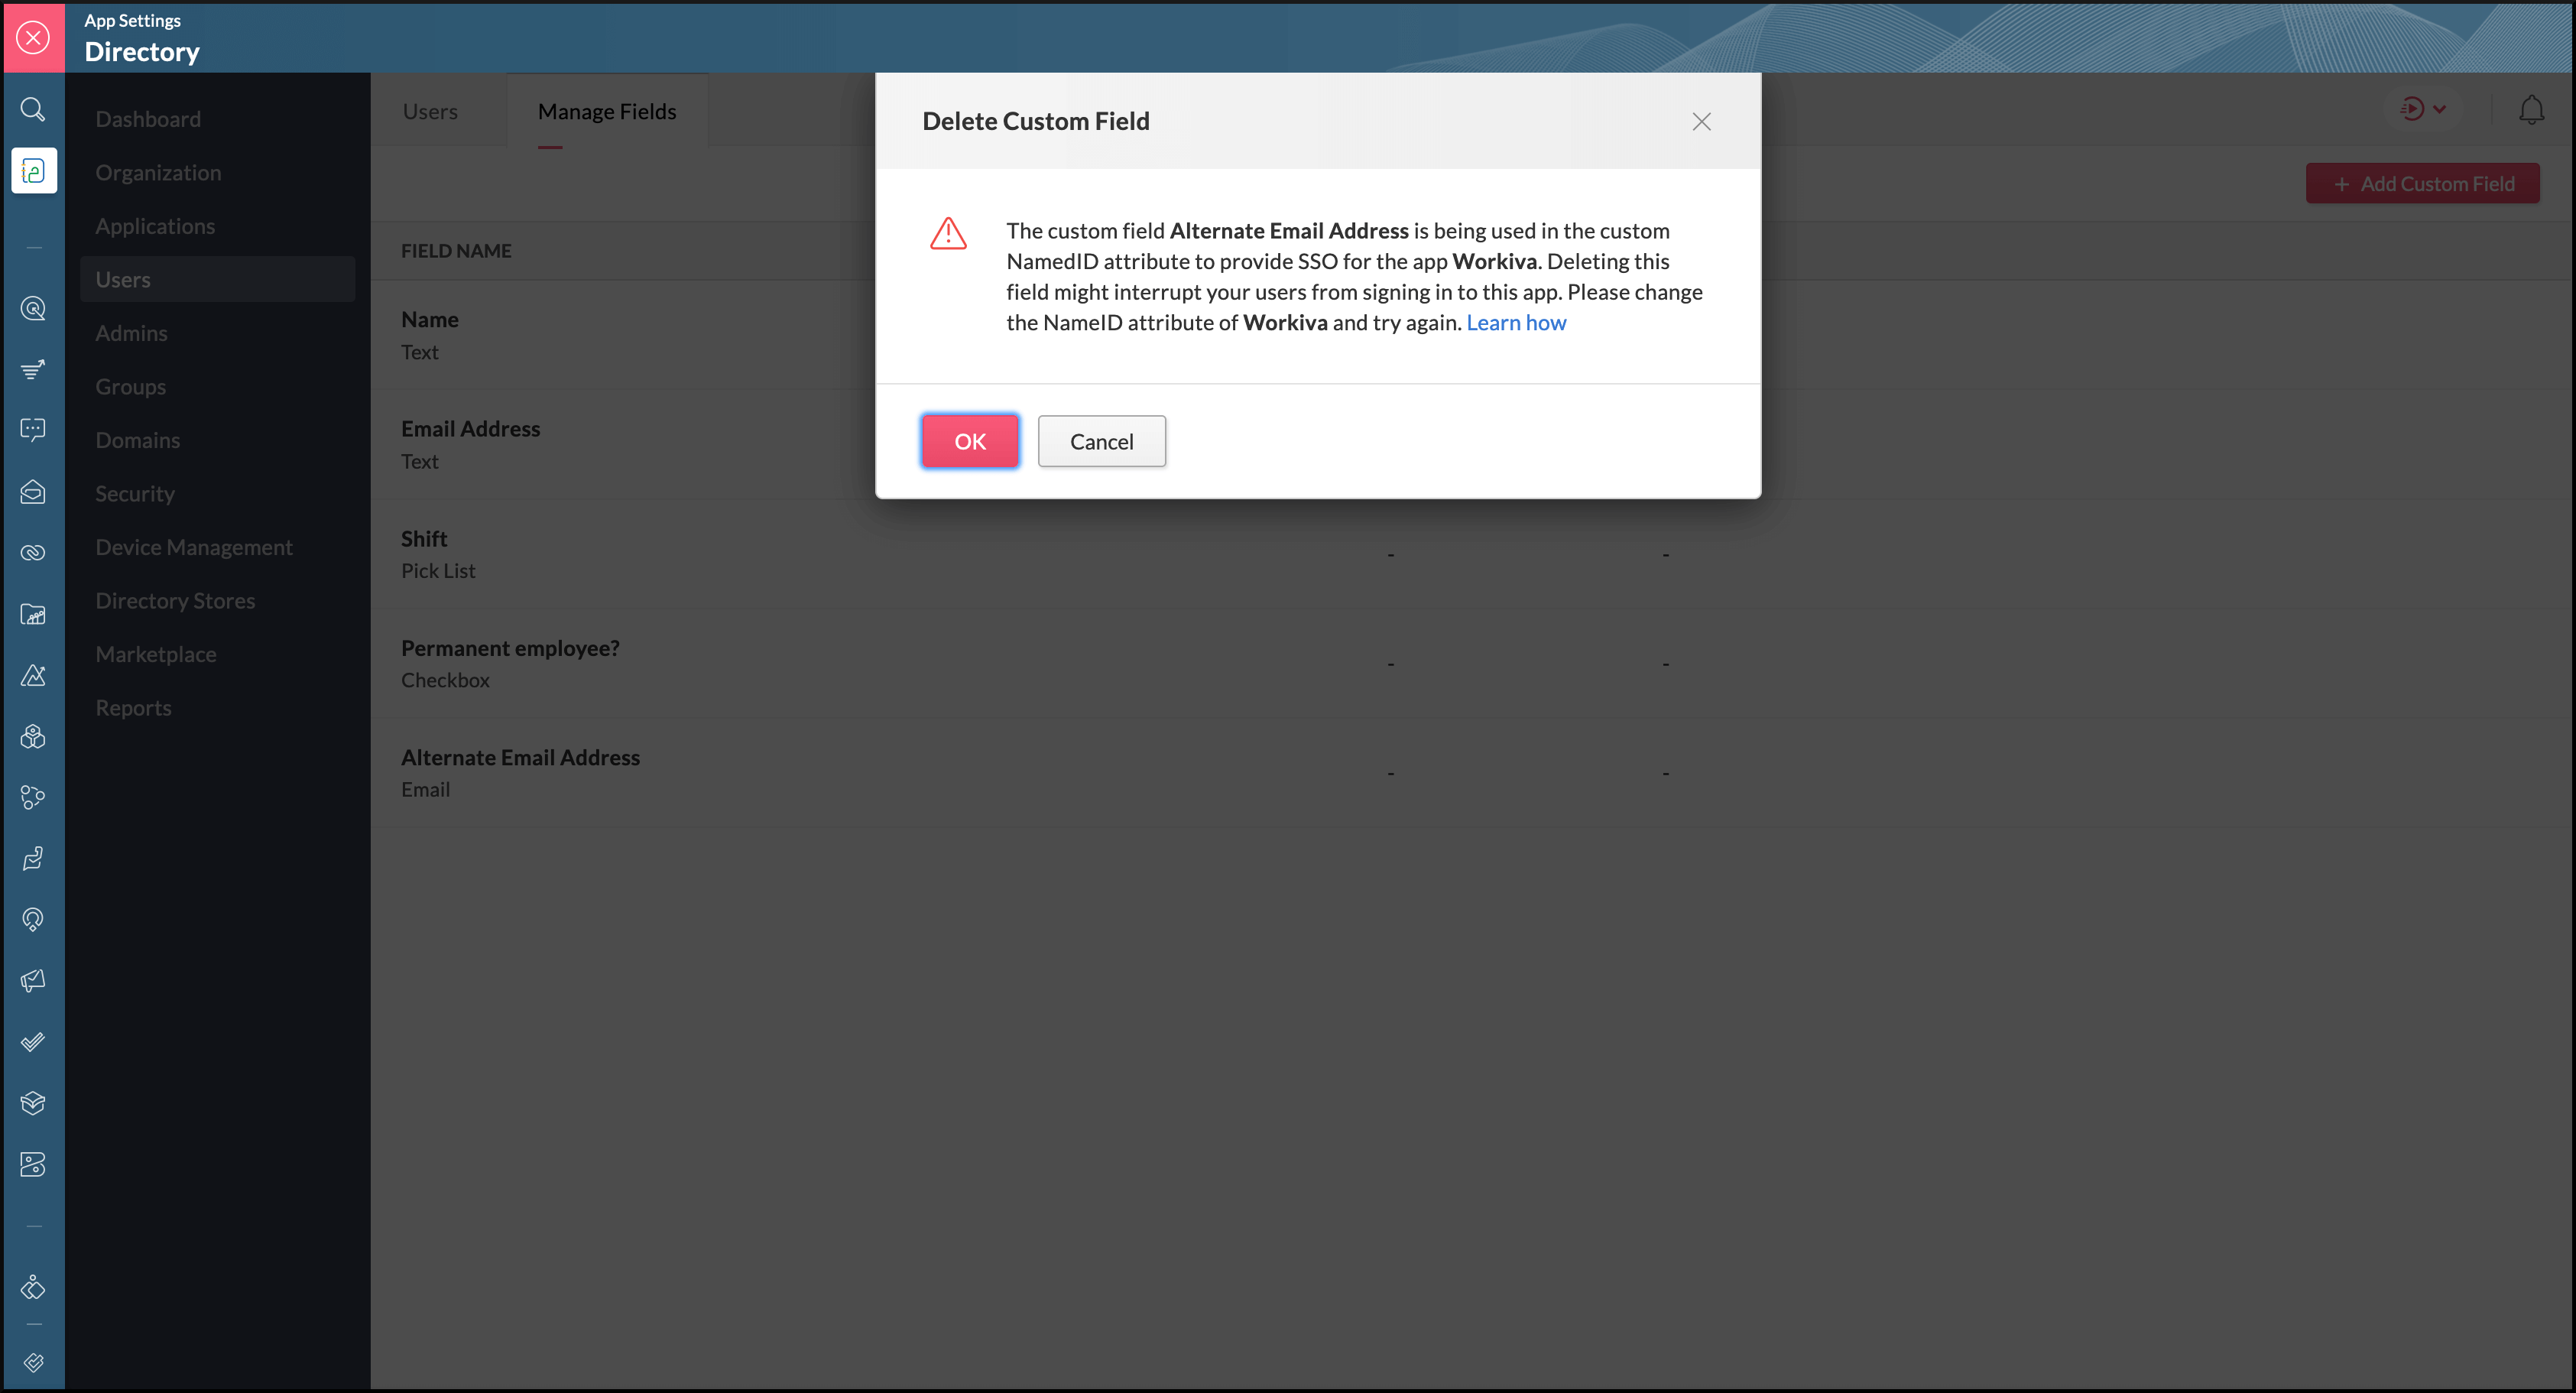This screenshot has width=2576, height=1393.
Task: Open the three connected circles app icon
Action: [33, 798]
